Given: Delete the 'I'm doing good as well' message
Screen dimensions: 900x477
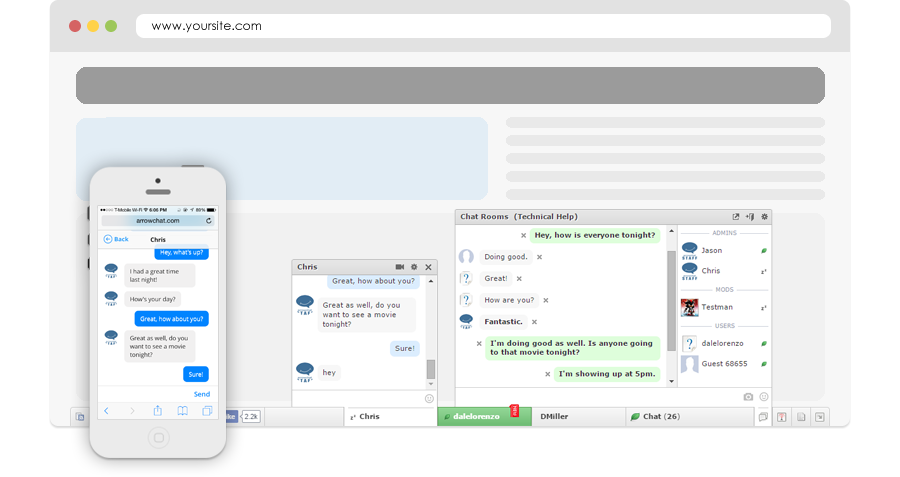Looking at the screenshot, I should click(x=479, y=343).
